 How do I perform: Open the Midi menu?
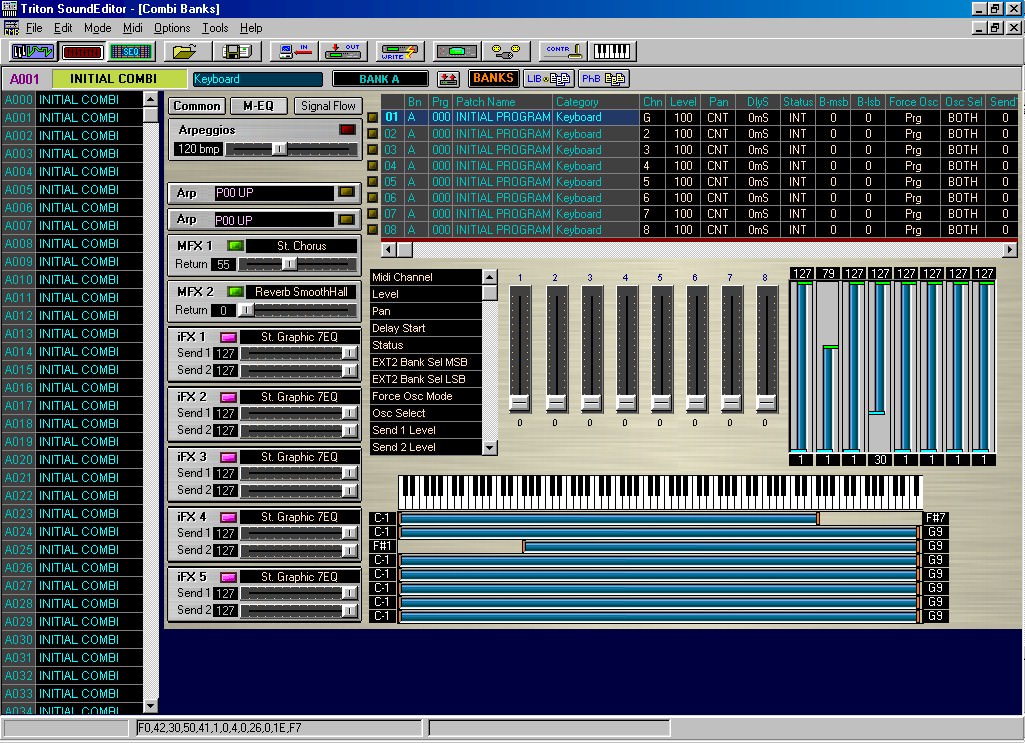tap(132, 28)
